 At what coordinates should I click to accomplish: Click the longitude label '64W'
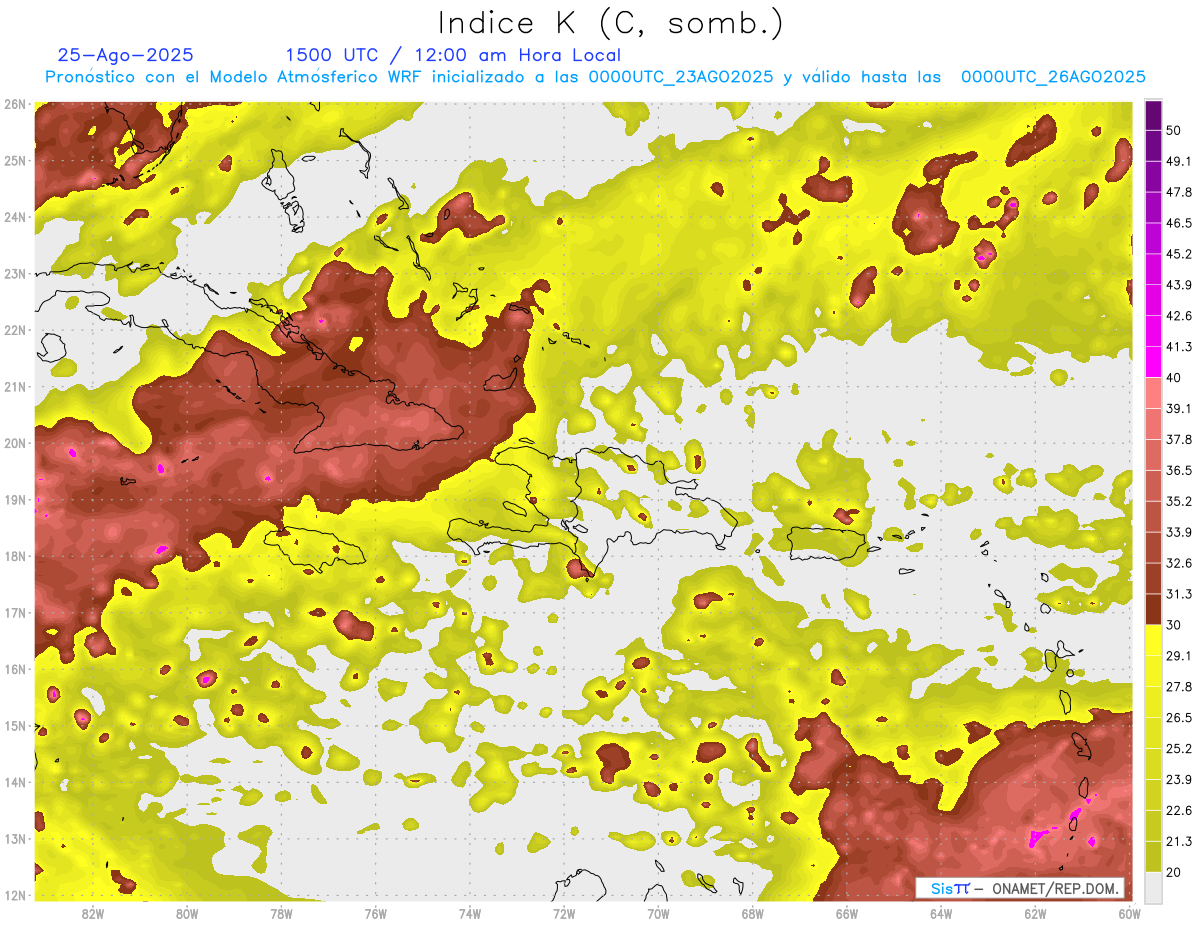(941, 913)
